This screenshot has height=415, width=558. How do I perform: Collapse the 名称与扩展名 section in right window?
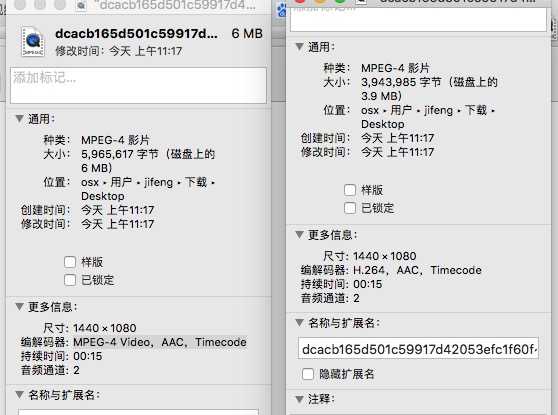coord(299,322)
